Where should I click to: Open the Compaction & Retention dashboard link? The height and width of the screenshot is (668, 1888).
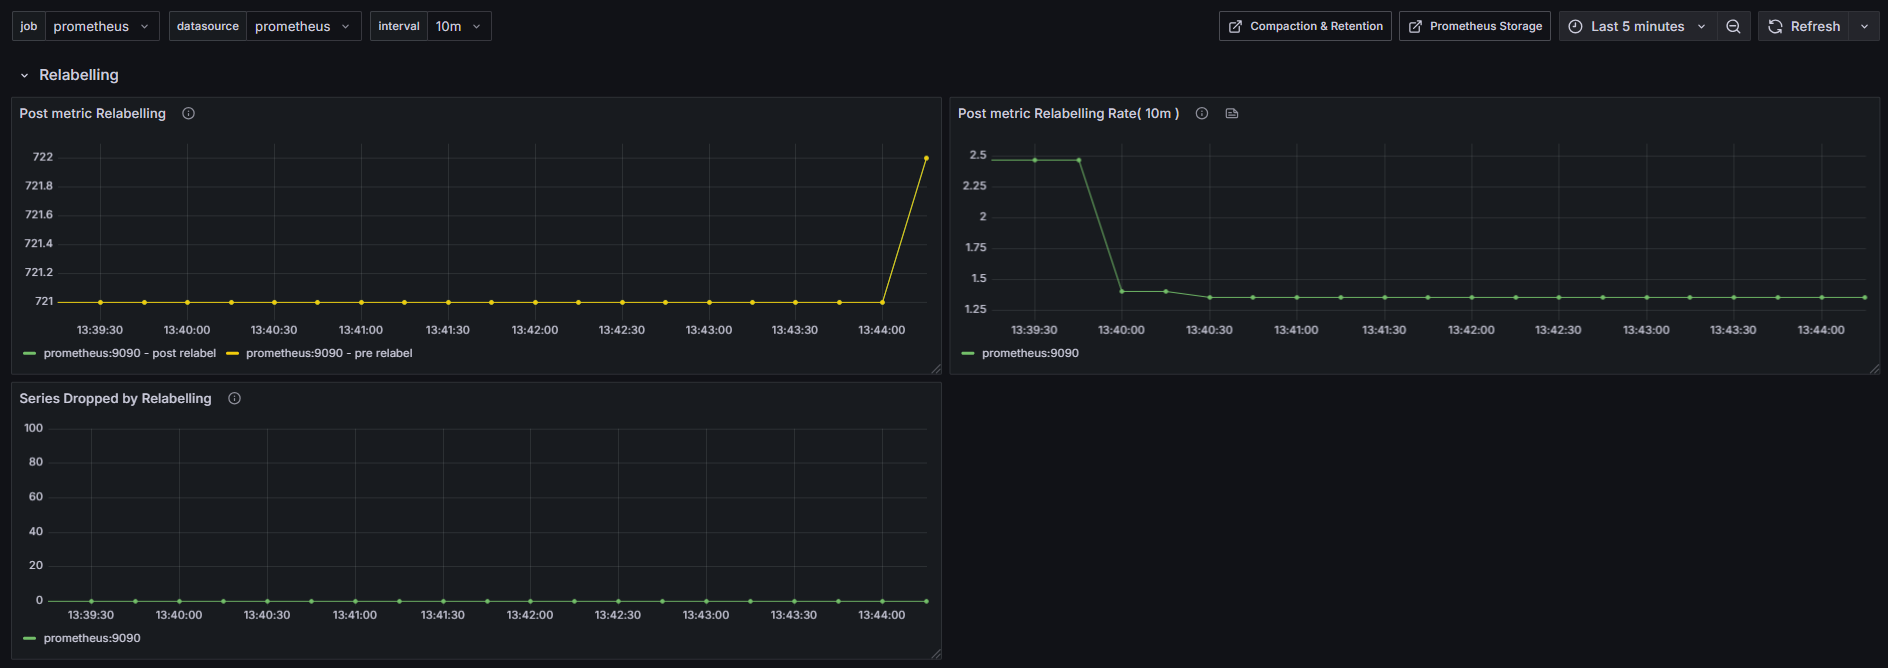(x=1305, y=27)
